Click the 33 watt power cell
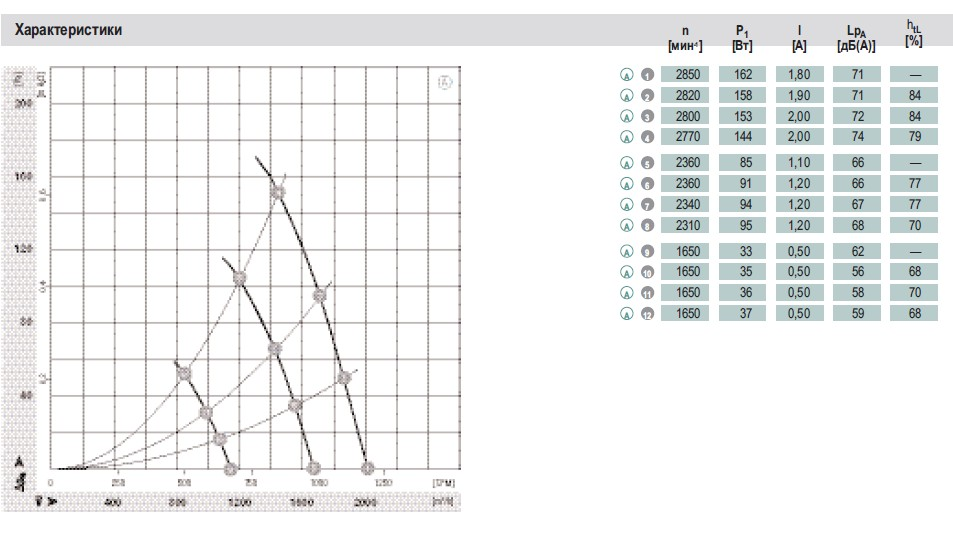The width and height of the screenshot is (953, 534). [742, 252]
